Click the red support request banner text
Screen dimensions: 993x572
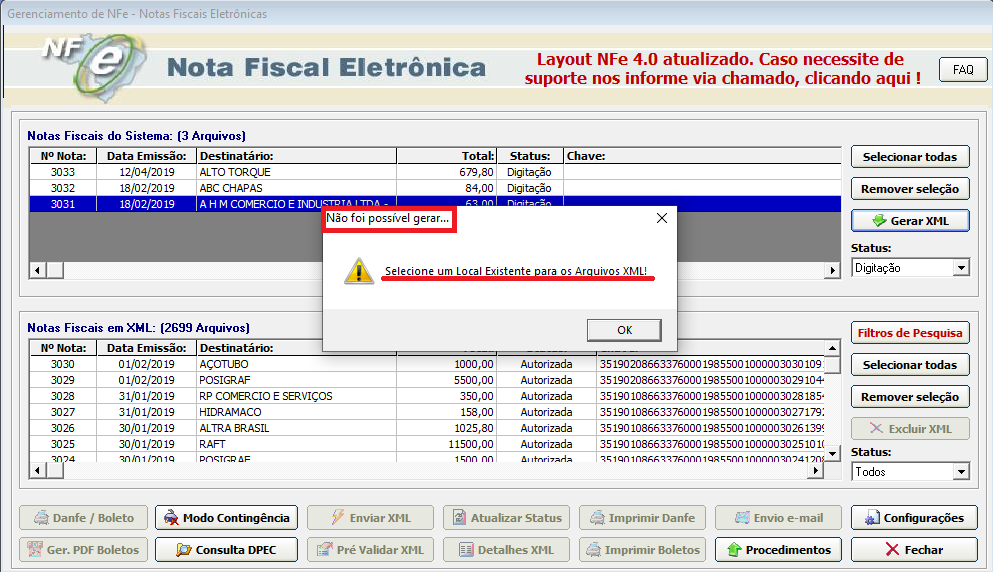click(x=722, y=68)
